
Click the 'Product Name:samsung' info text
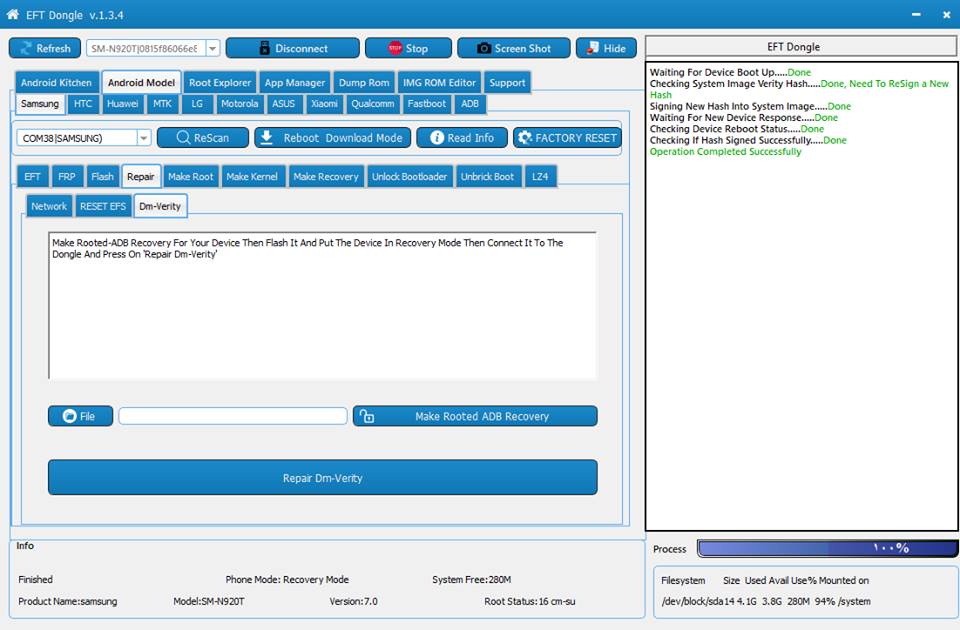tap(67, 602)
